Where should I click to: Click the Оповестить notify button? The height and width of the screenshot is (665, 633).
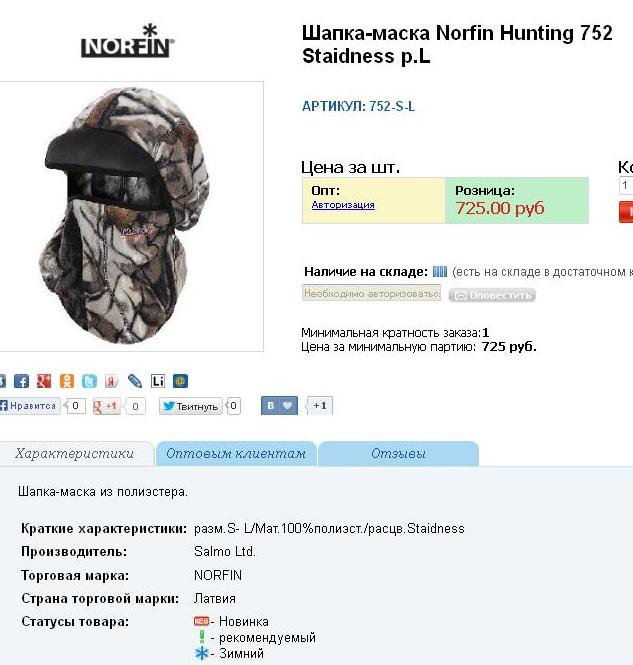click(492, 295)
